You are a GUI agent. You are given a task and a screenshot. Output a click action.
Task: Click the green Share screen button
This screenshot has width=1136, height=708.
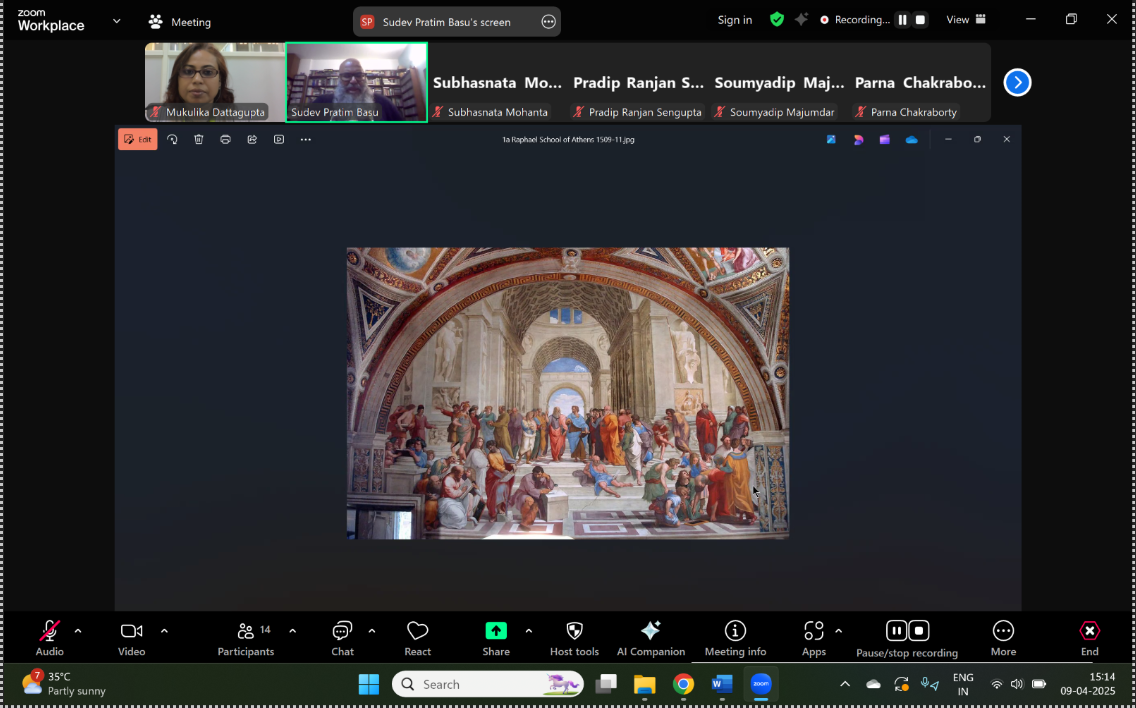click(496, 638)
